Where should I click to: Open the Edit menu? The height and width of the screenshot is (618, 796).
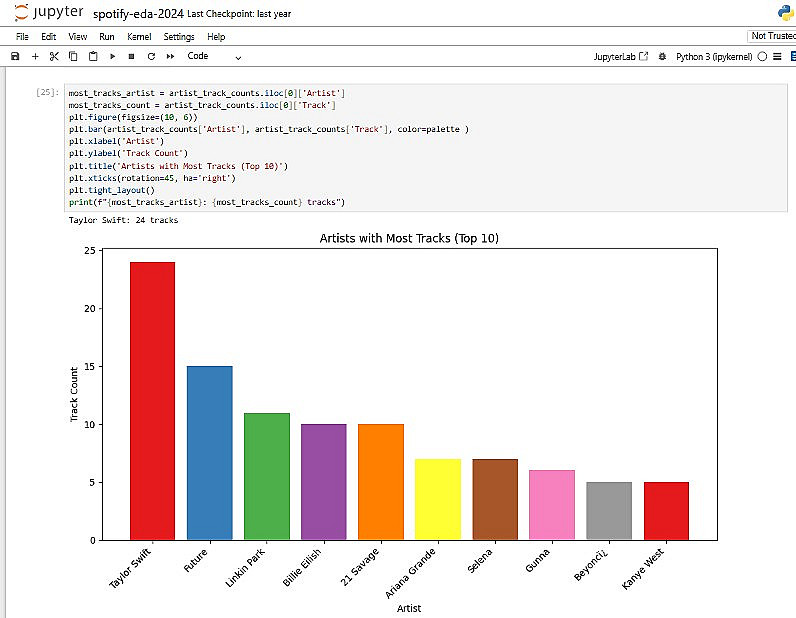tap(48, 37)
